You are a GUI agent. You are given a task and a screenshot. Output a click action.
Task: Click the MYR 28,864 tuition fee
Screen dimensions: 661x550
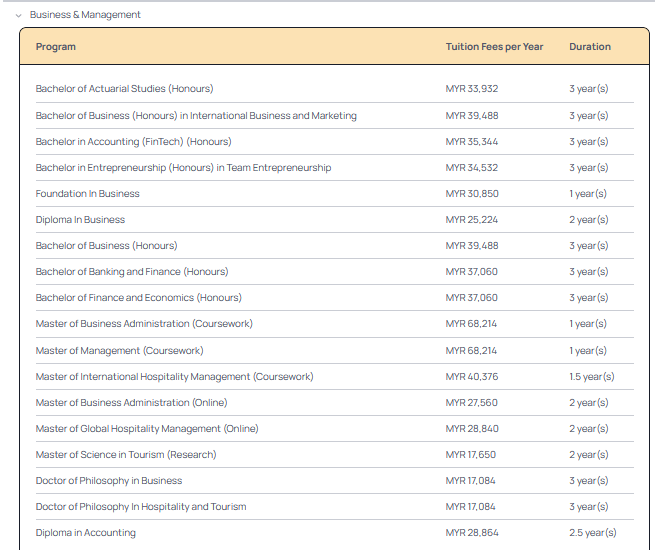coord(472,533)
